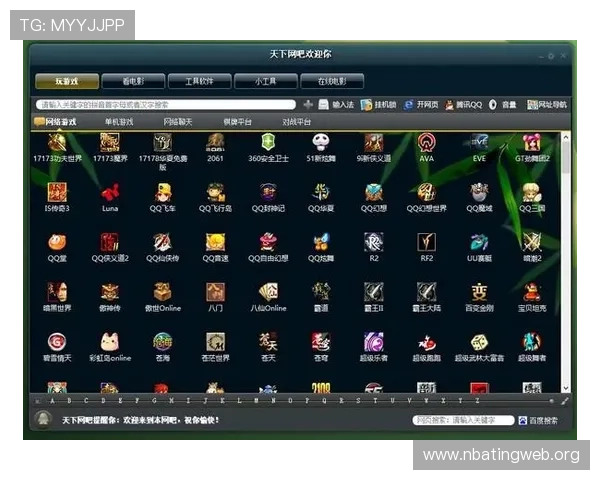Open the 宝贝坦克 game icon
Screen dimensions: 600x480
coord(532,297)
